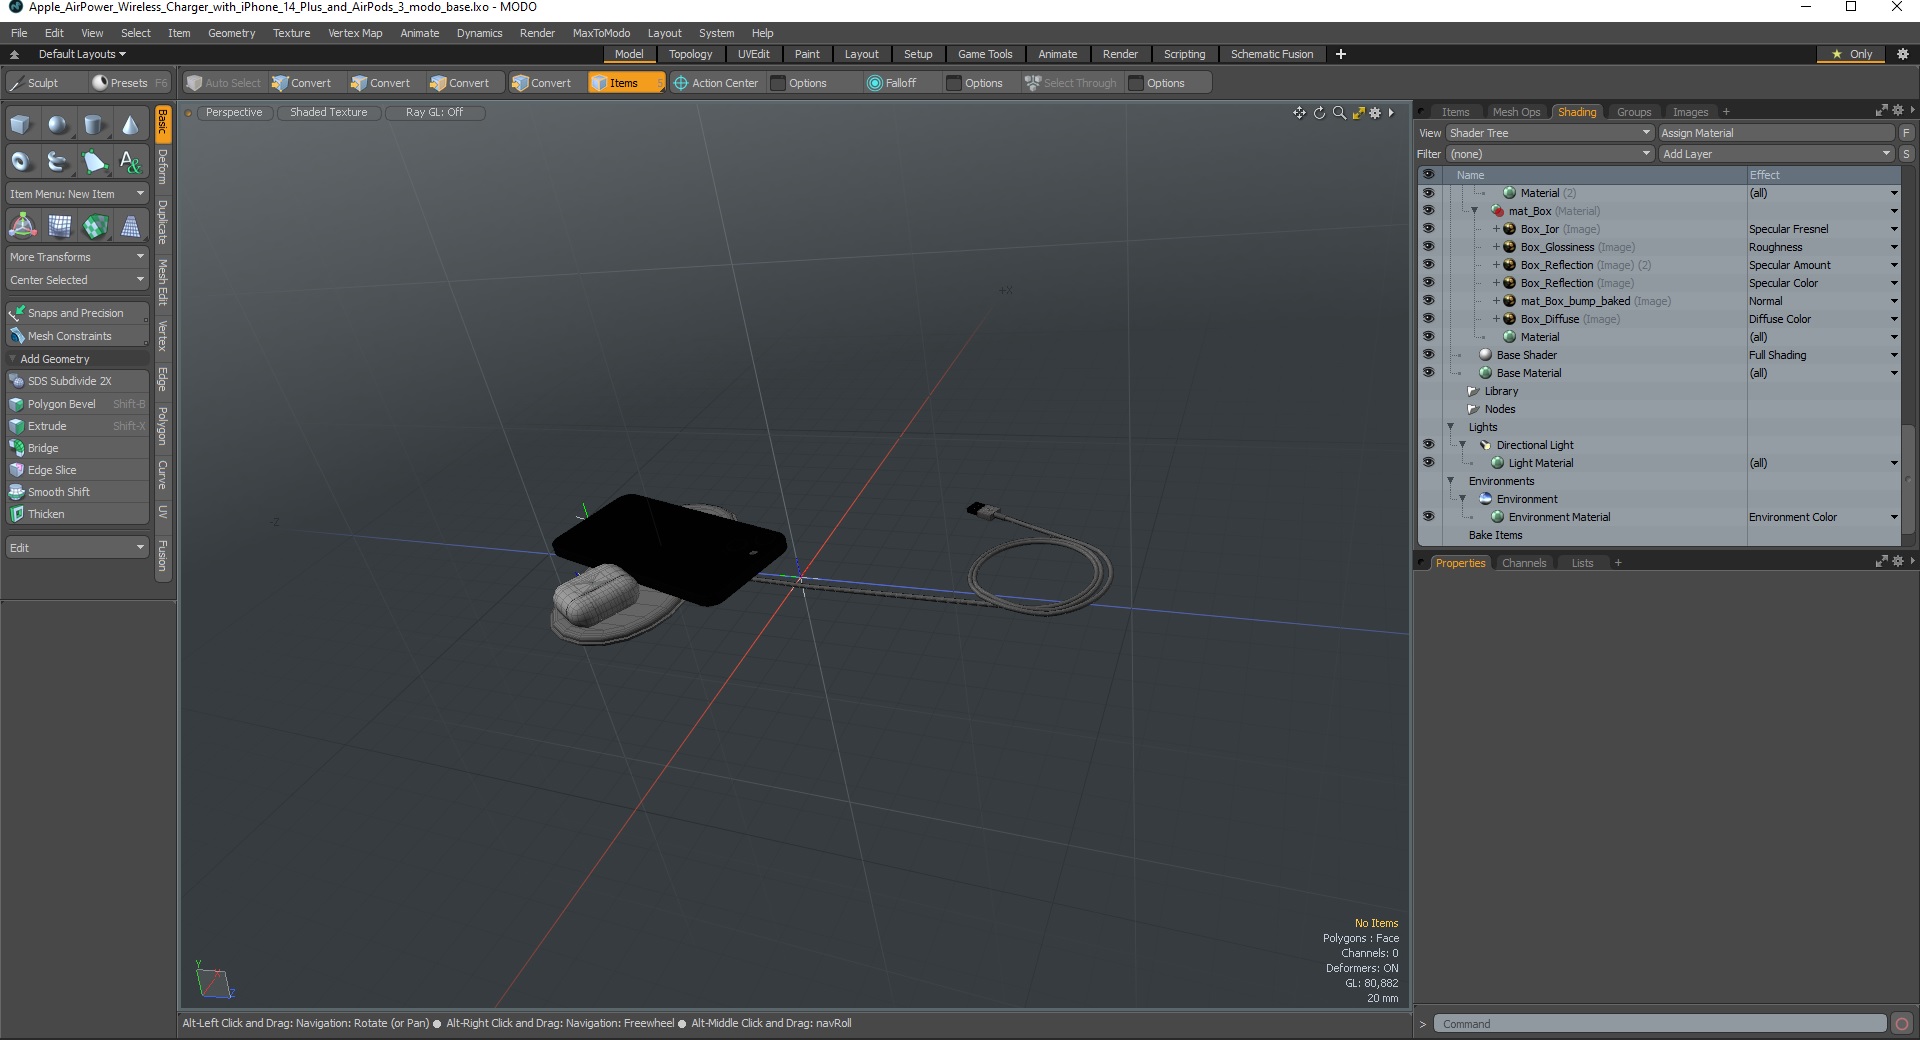Screen dimensions: 1920x1040
Task: Click the Assign Material button
Action: click(1776, 133)
